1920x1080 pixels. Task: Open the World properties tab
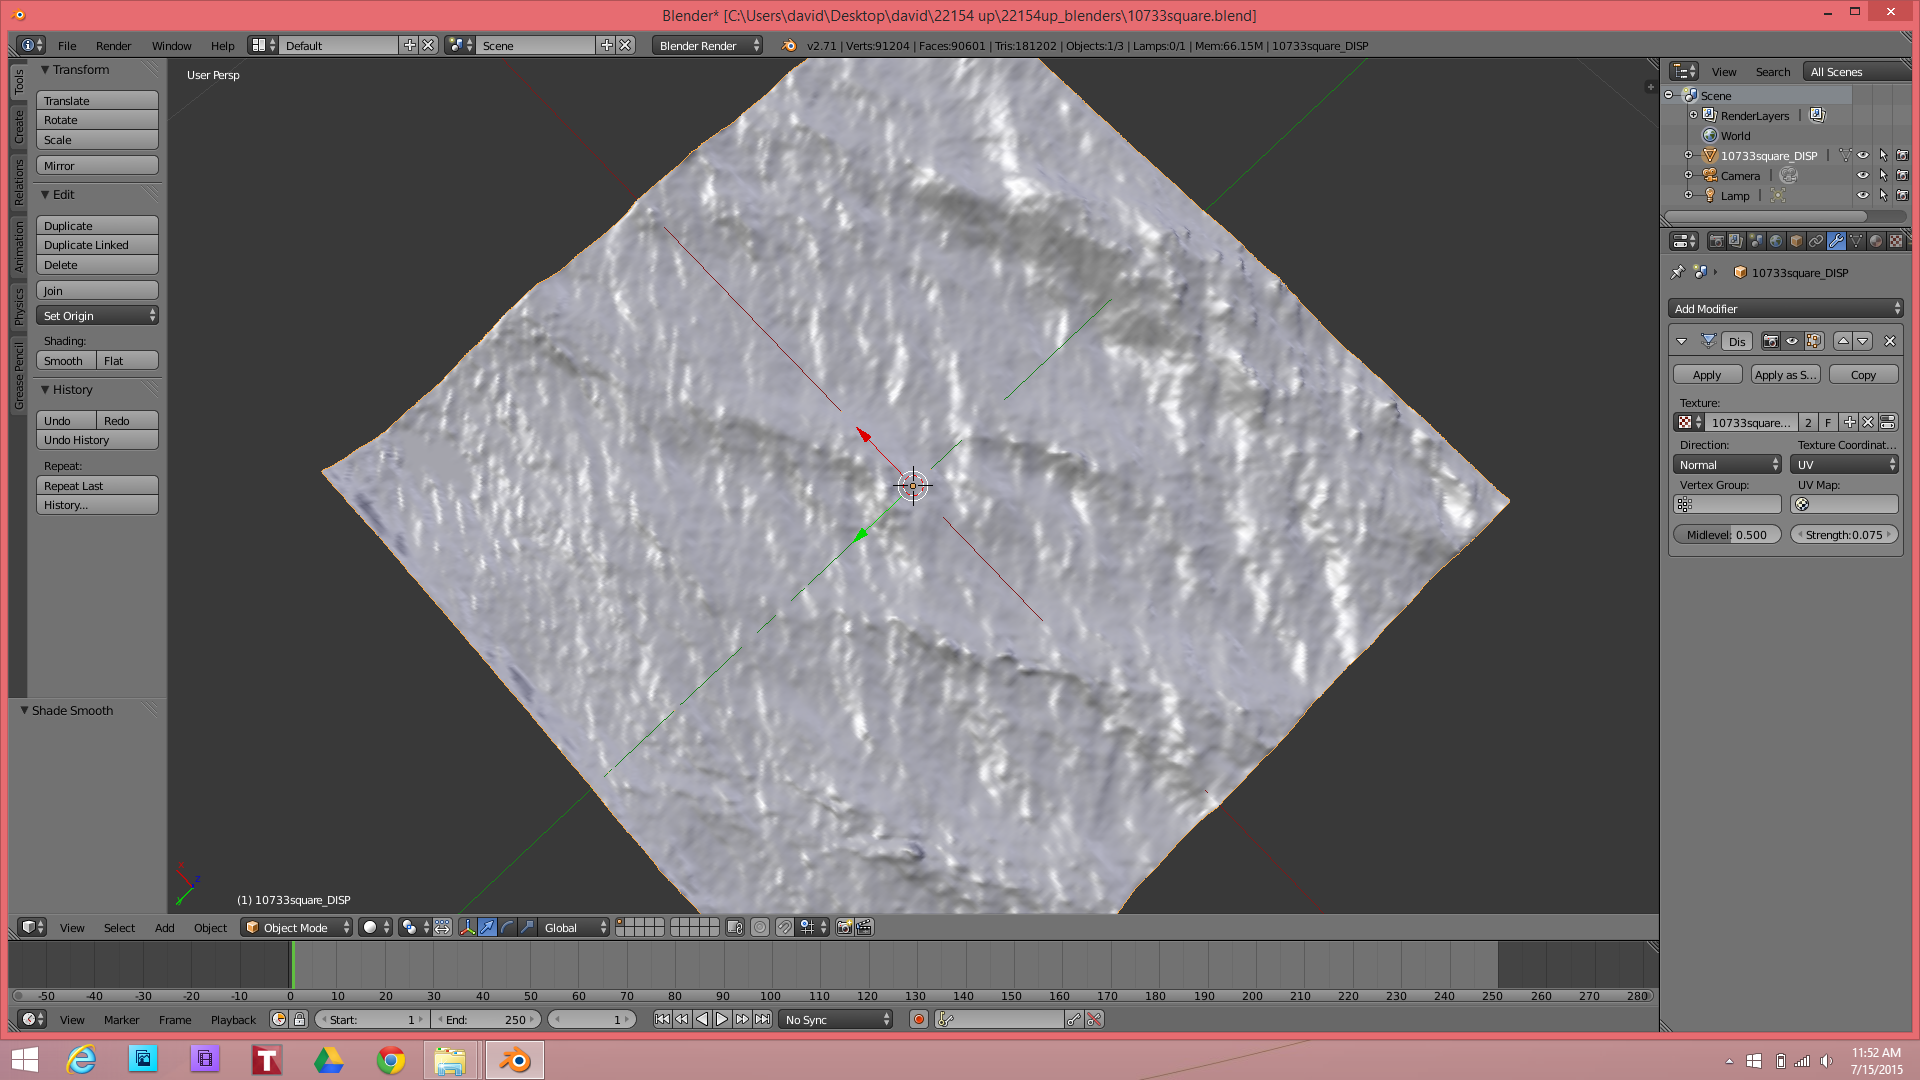tap(1776, 241)
